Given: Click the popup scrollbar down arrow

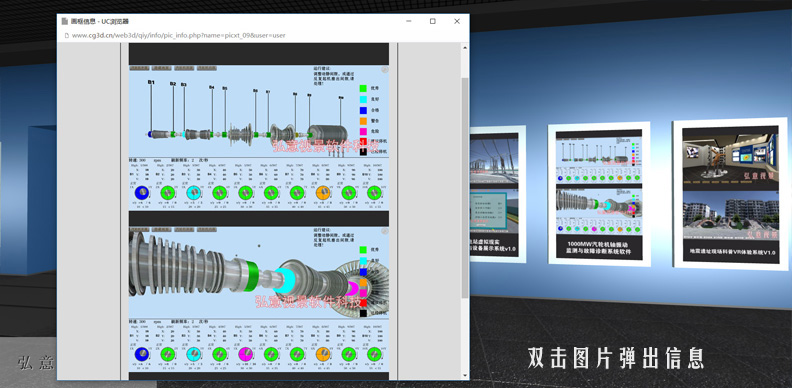Looking at the screenshot, I should pyautogui.click(x=465, y=375).
